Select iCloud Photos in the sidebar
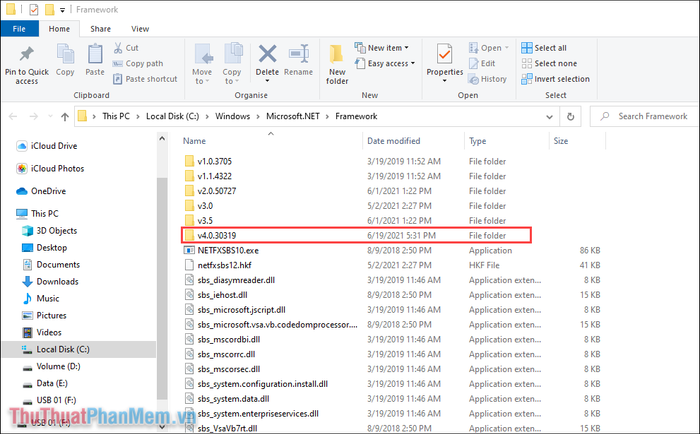 (x=50, y=168)
